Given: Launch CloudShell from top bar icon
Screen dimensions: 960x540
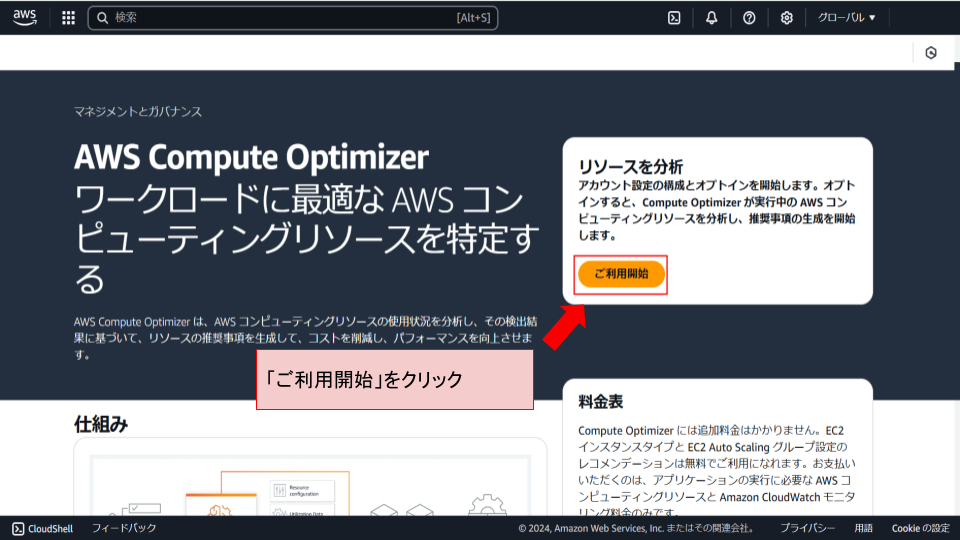Looking at the screenshot, I should click(674, 18).
